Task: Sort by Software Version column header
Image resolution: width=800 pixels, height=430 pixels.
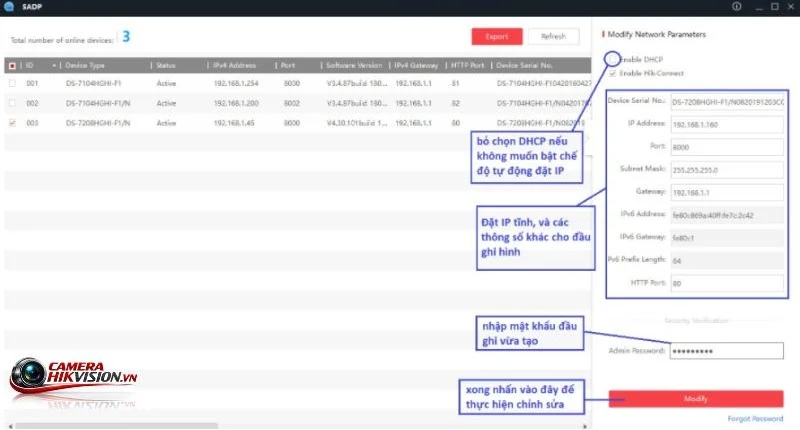Action: click(x=354, y=65)
